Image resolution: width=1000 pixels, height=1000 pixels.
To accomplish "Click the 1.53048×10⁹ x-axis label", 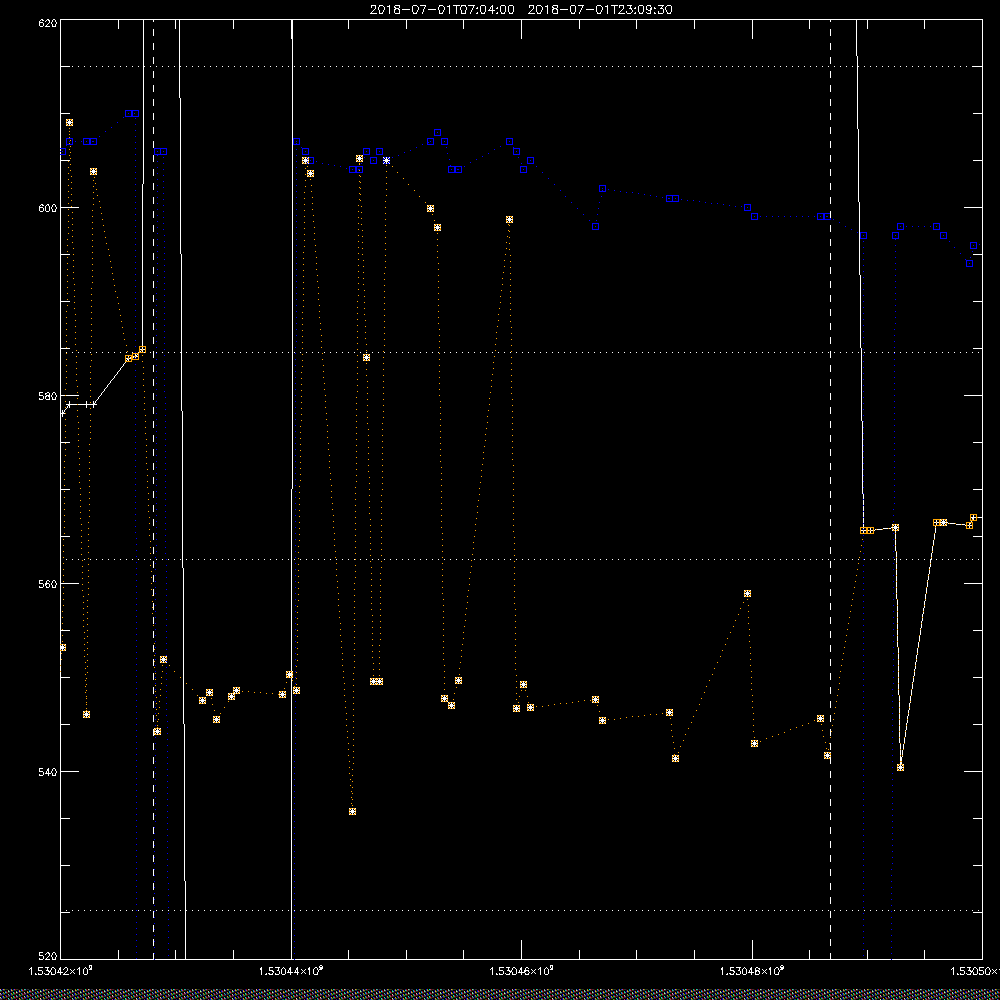I will click(752, 971).
